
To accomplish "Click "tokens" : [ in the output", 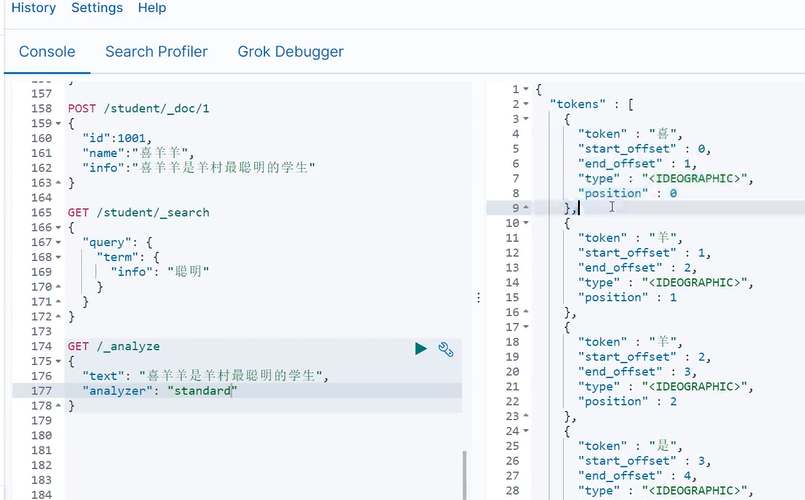I will [591, 104].
